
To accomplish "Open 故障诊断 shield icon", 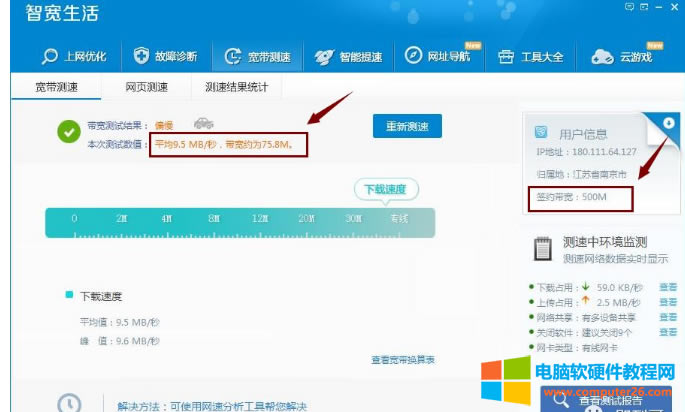I will [141, 55].
